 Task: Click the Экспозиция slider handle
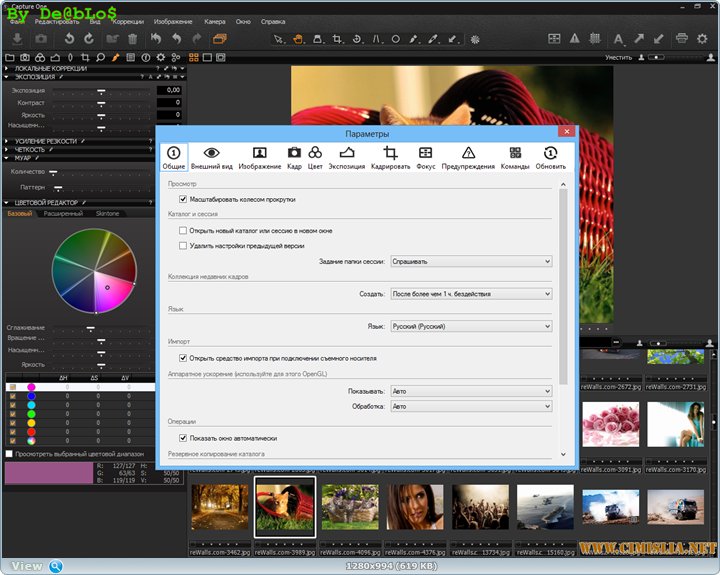(x=101, y=90)
